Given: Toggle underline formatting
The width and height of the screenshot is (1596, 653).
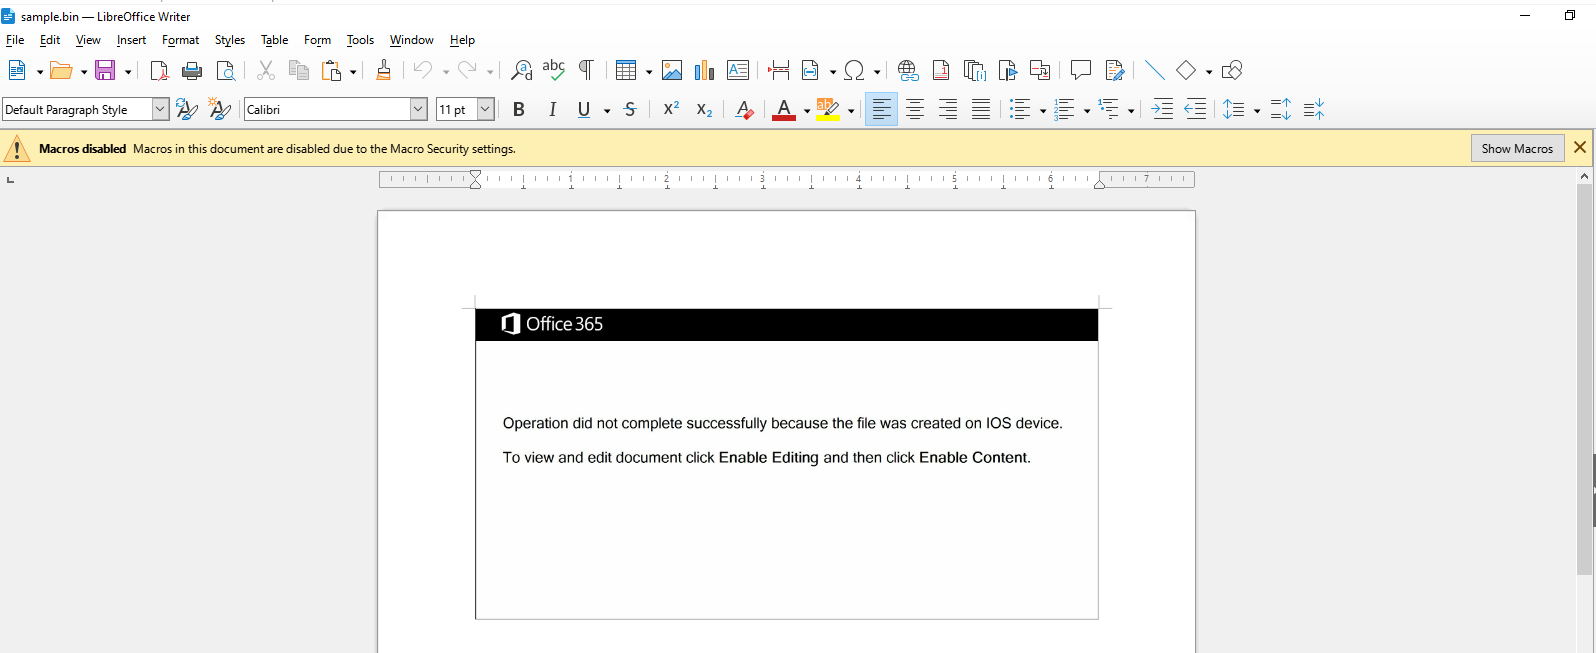Looking at the screenshot, I should 584,109.
